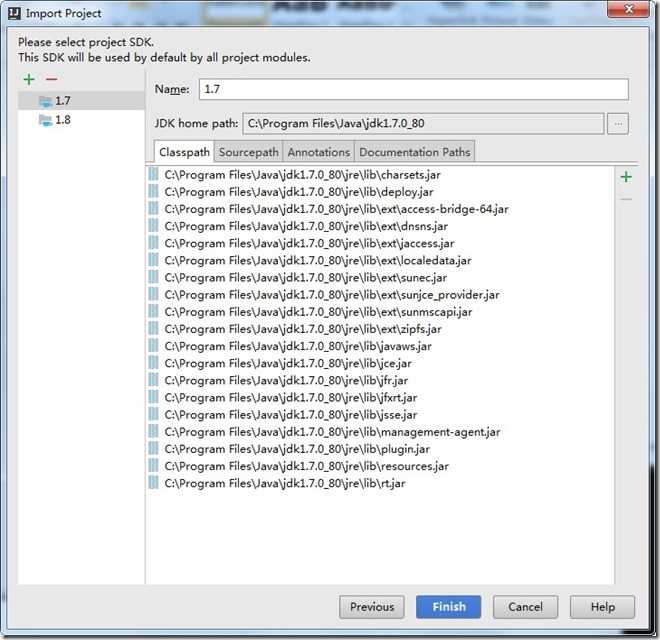Click the jar icon beside charsets.jar
Screen dimensions: 660x640
pos(154,174)
